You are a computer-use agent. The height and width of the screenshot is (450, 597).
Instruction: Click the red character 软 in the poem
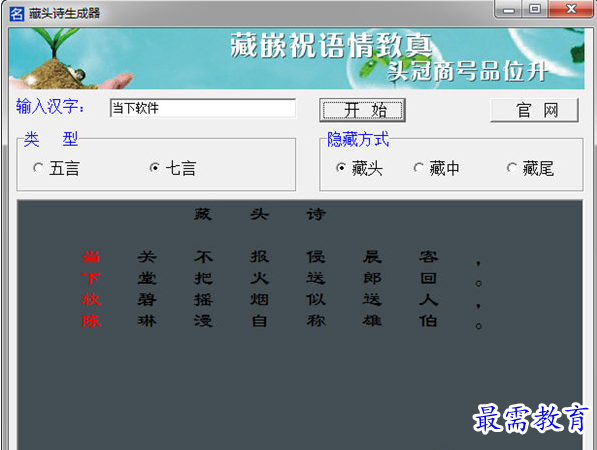[91, 300]
